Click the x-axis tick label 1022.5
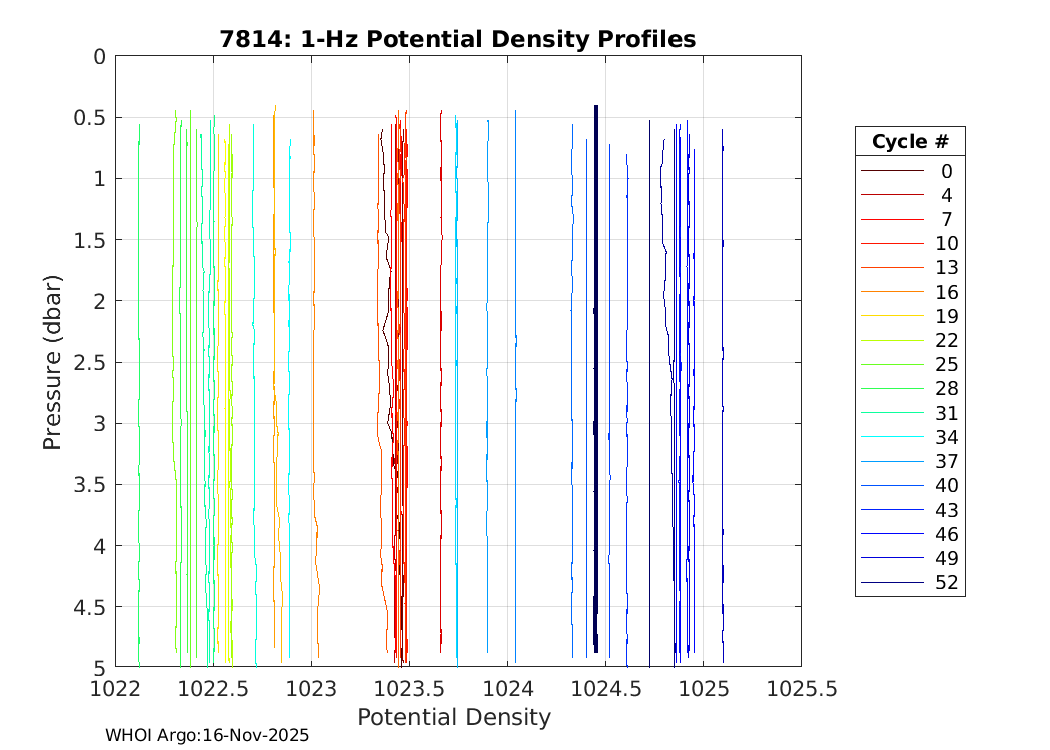The image size is (1050, 750). (213, 688)
